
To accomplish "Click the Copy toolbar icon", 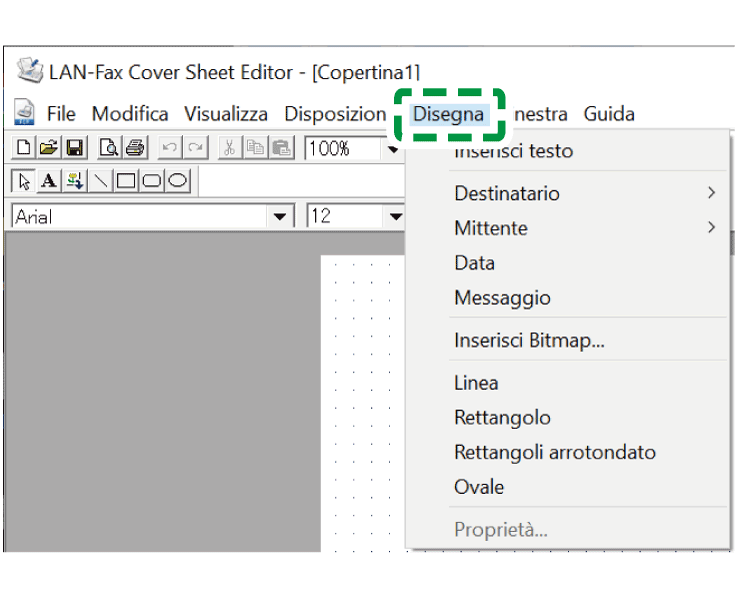I will tap(255, 148).
